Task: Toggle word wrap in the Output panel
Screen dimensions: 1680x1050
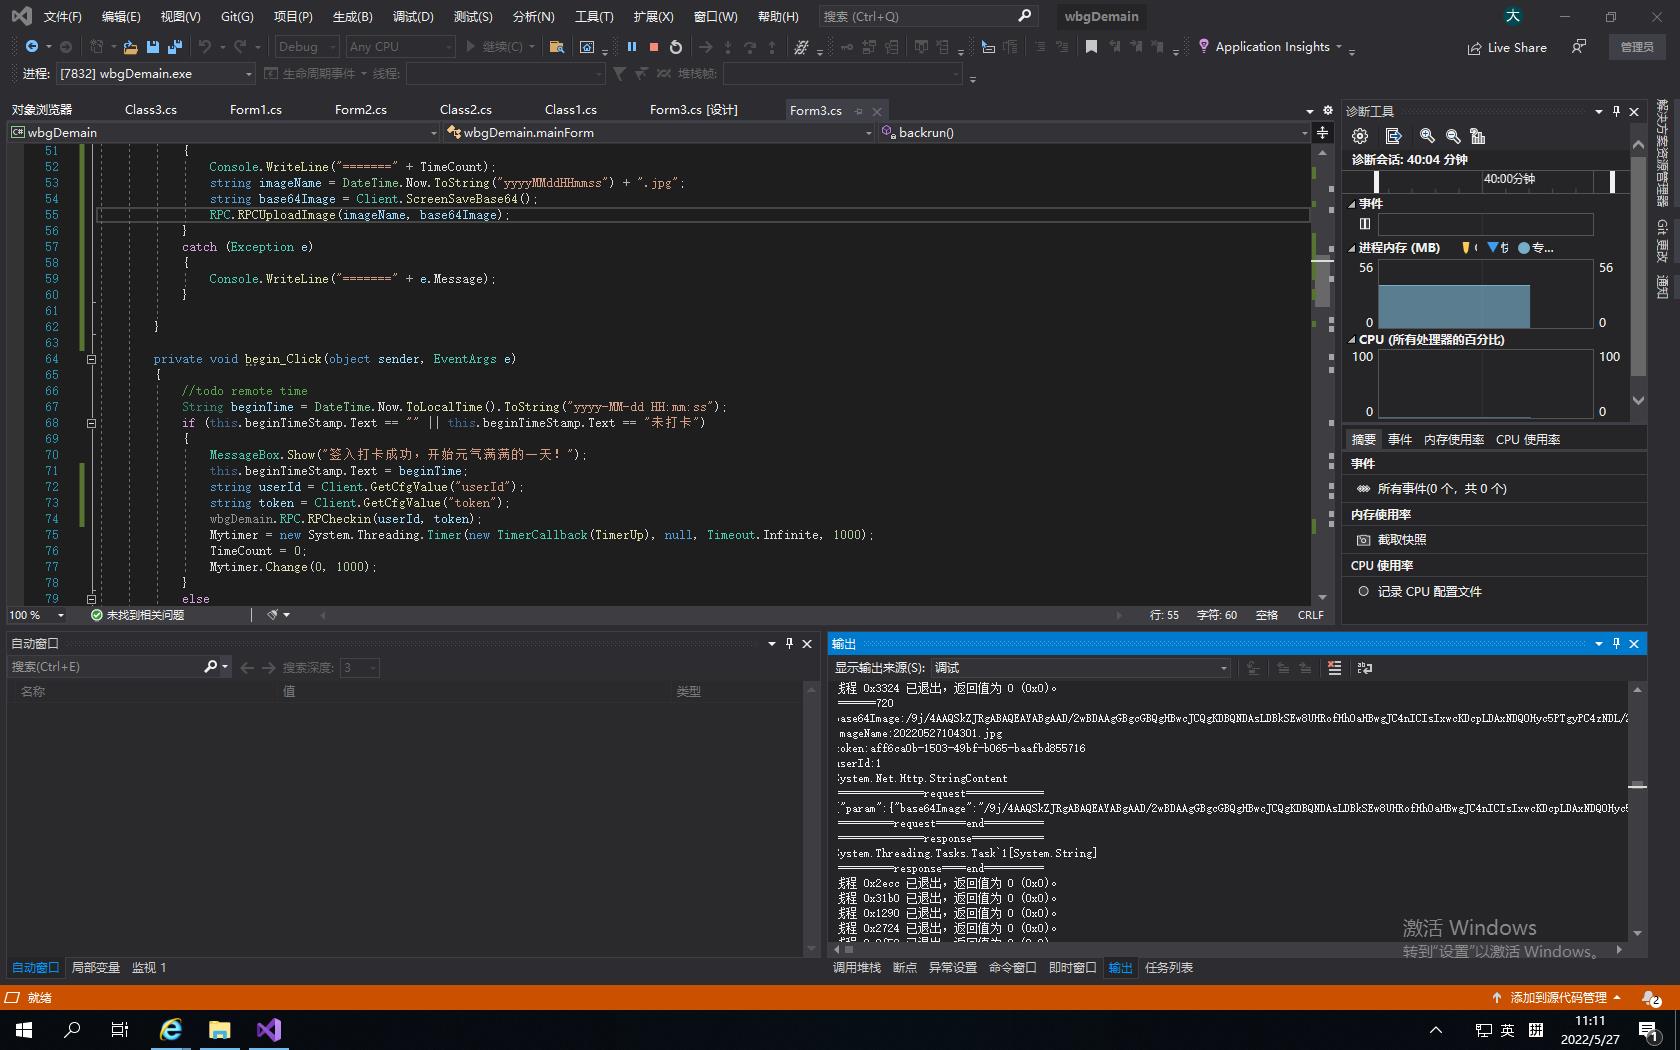Action: (1365, 668)
